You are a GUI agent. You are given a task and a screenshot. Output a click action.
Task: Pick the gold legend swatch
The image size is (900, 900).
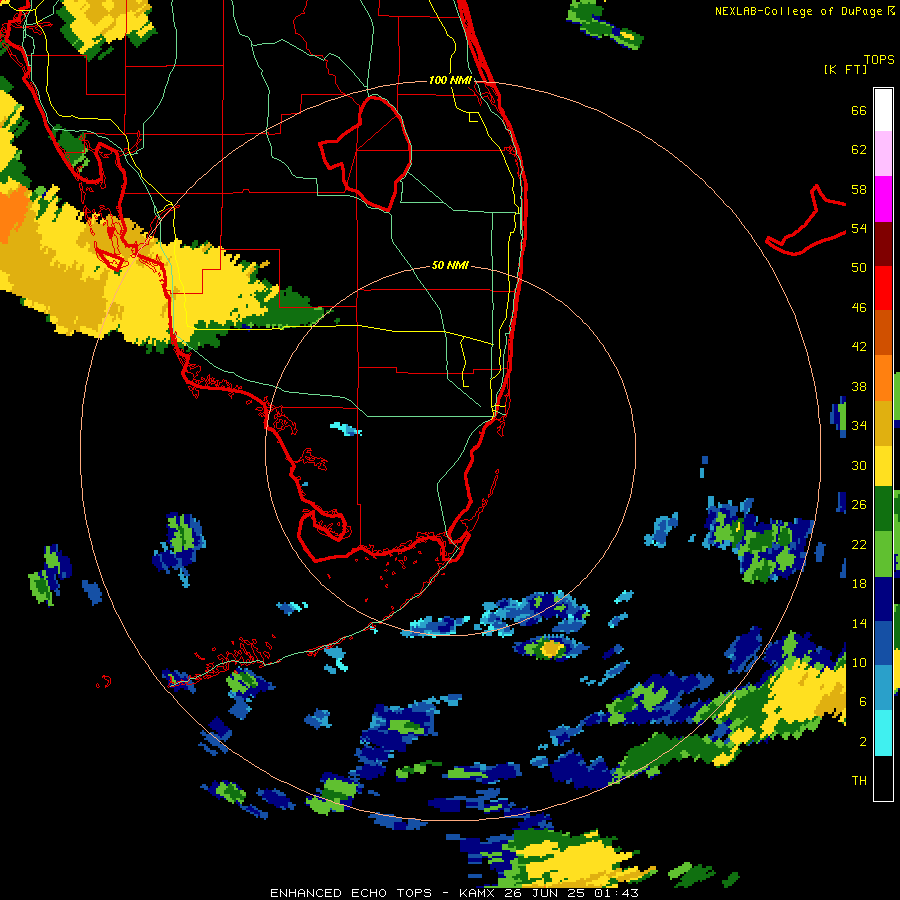coord(883,423)
